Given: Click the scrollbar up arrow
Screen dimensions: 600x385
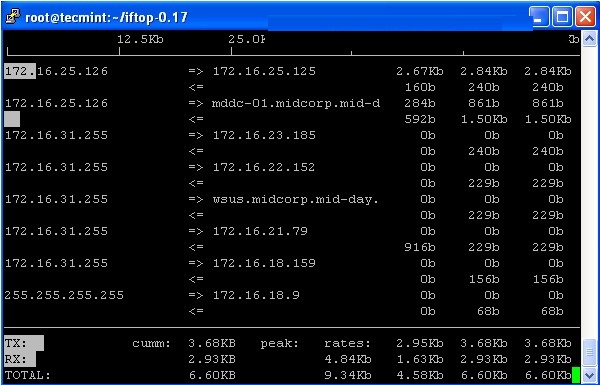Looking at the screenshot, I should tap(589, 39).
